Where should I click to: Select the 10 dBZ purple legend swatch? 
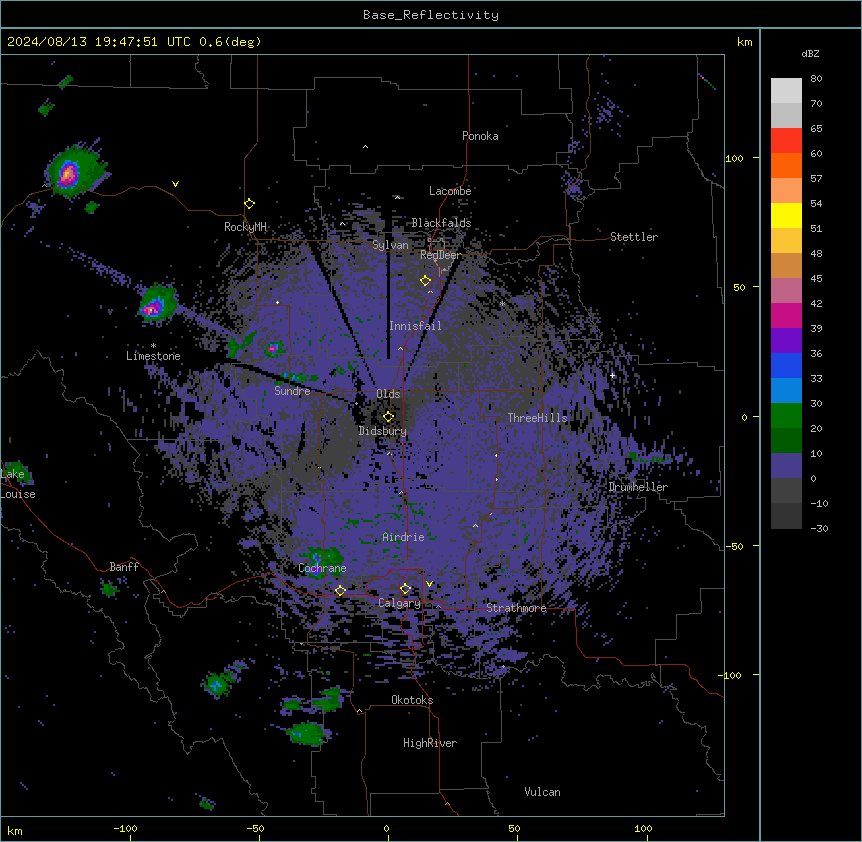(x=786, y=466)
